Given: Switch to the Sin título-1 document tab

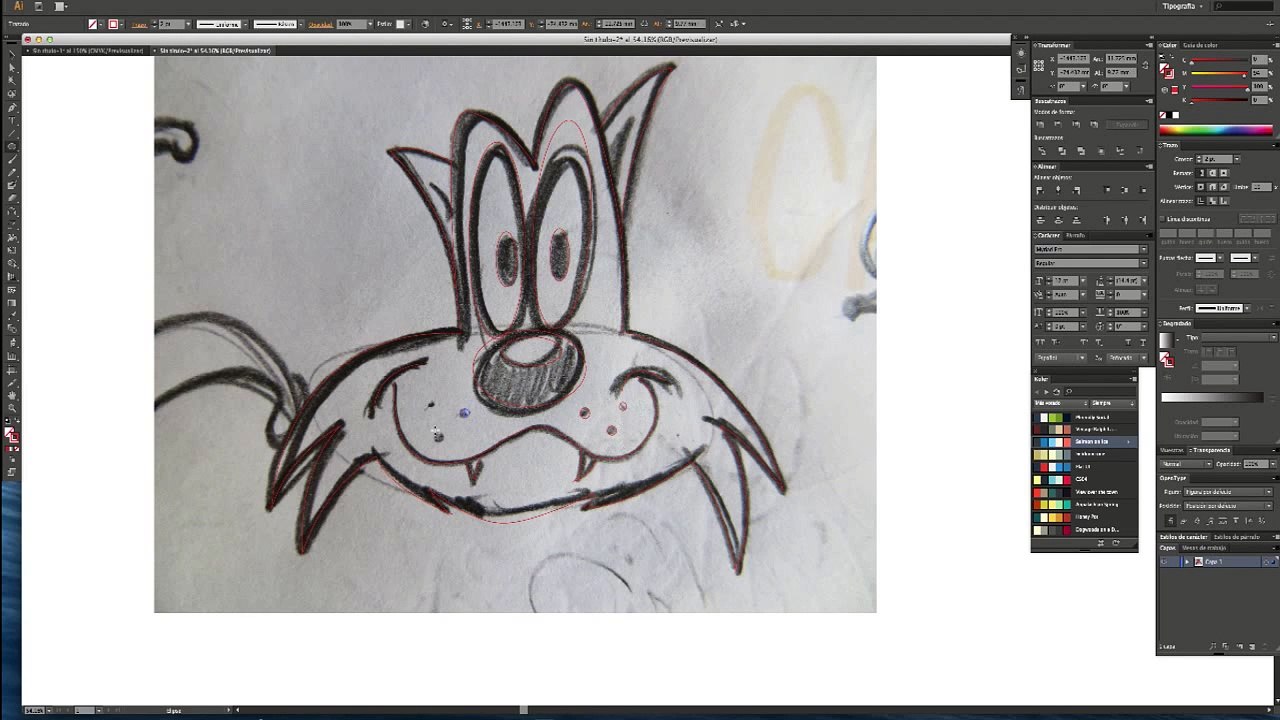Looking at the screenshot, I should (88, 50).
